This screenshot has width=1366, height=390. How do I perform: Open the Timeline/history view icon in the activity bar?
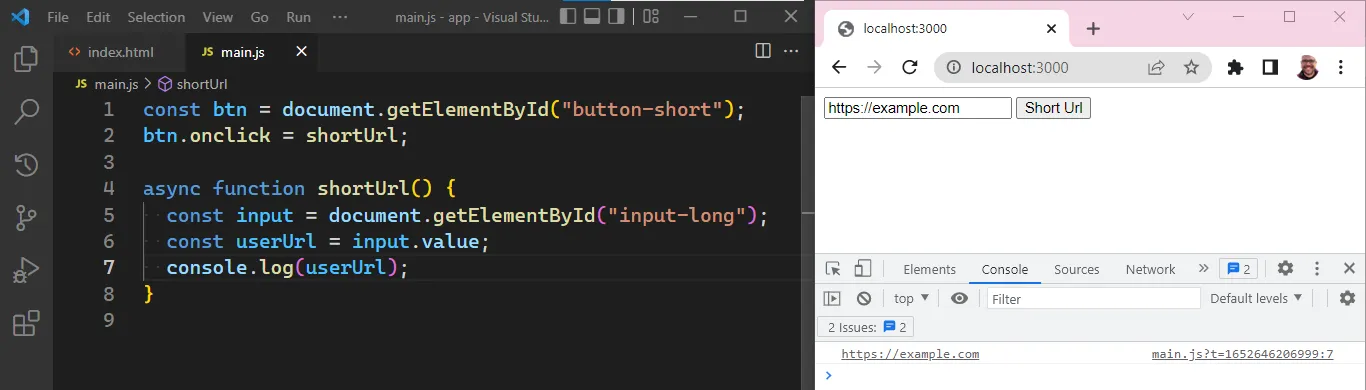click(x=26, y=165)
